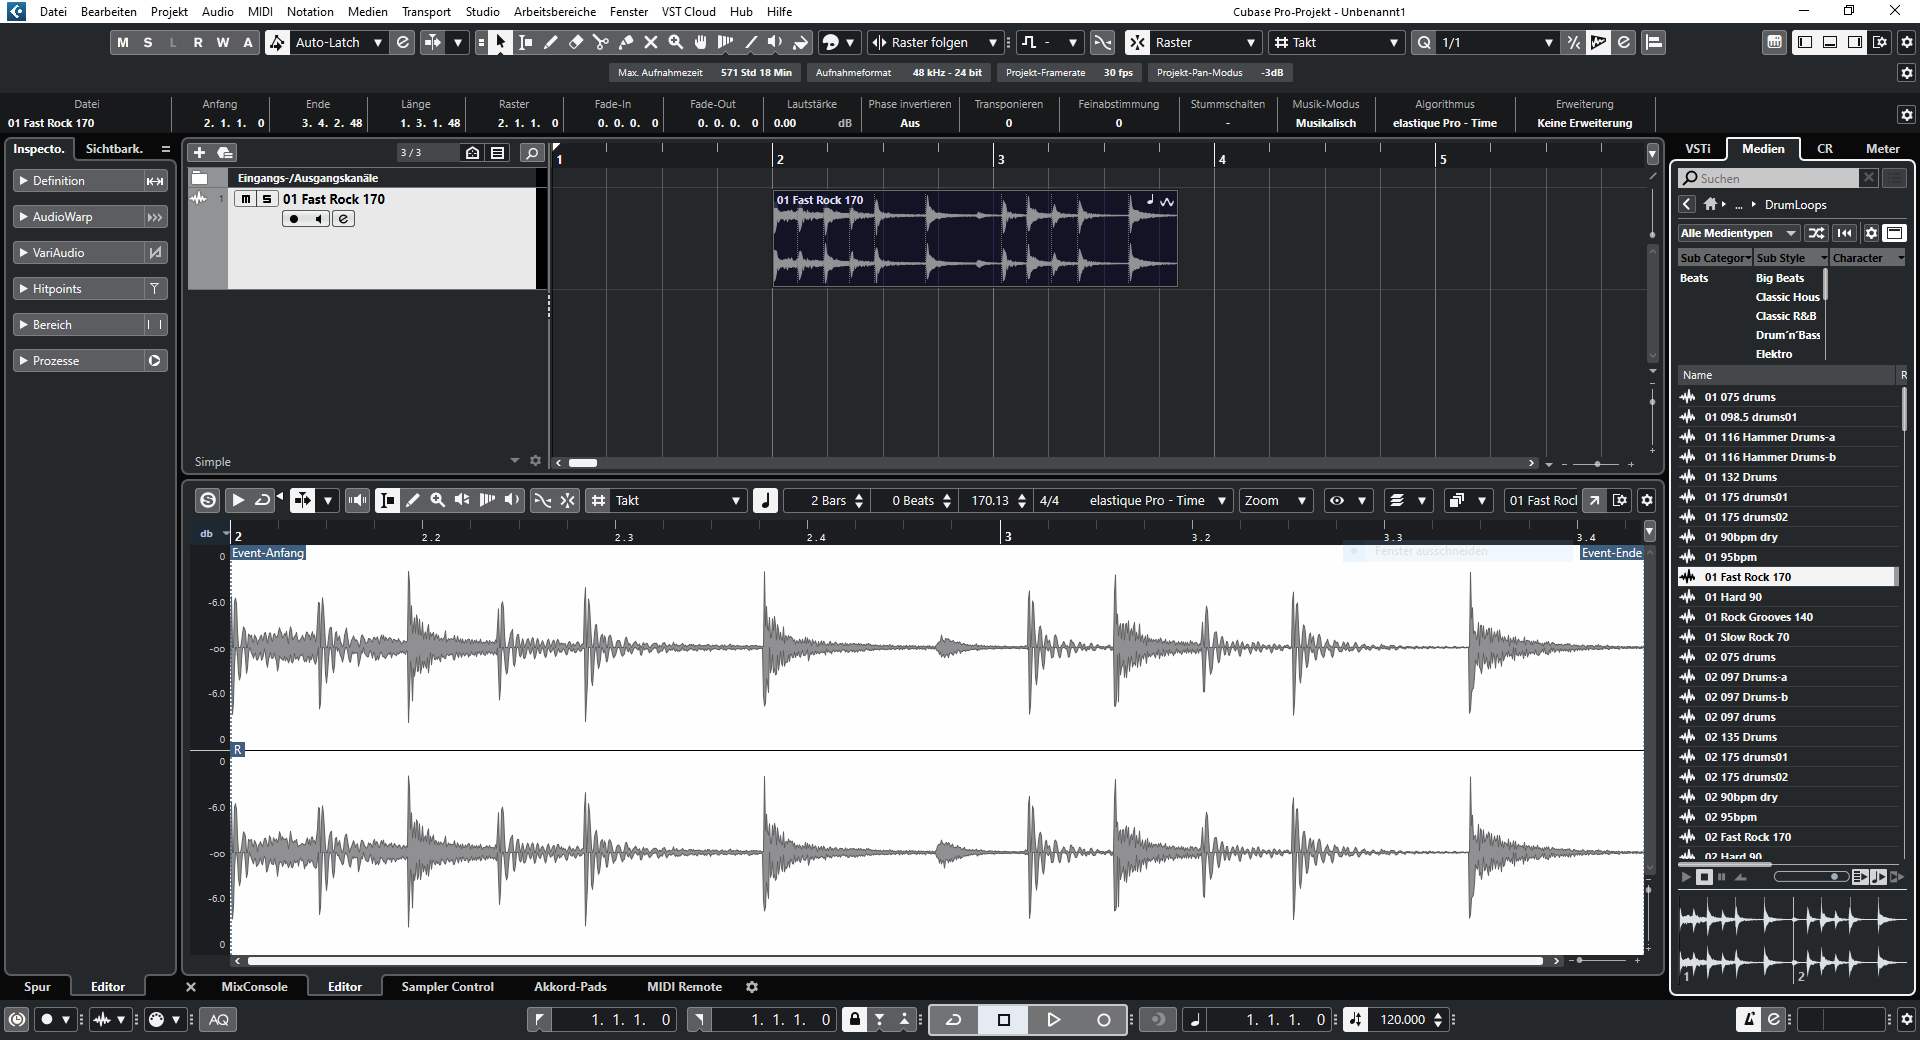The width and height of the screenshot is (1920, 1040).
Task: Open the Raster folgen dropdown
Action: (993, 42)
